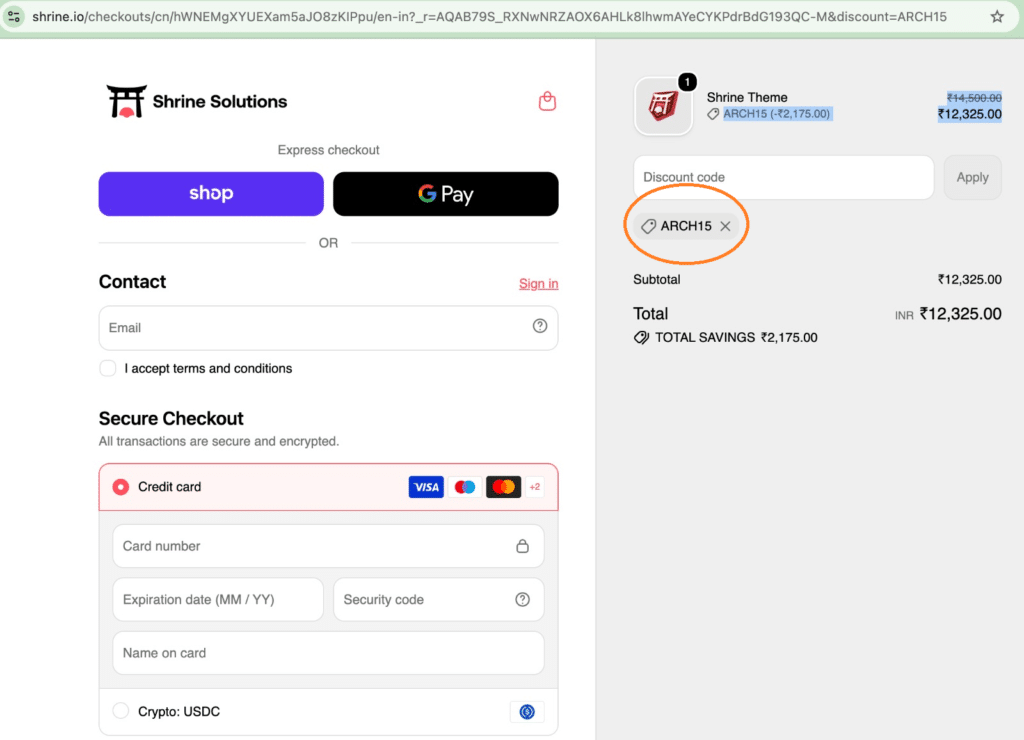Screen dimensions: 1024x740
Task: Focus the Name on card field
Action: click(x=328, y=653)
